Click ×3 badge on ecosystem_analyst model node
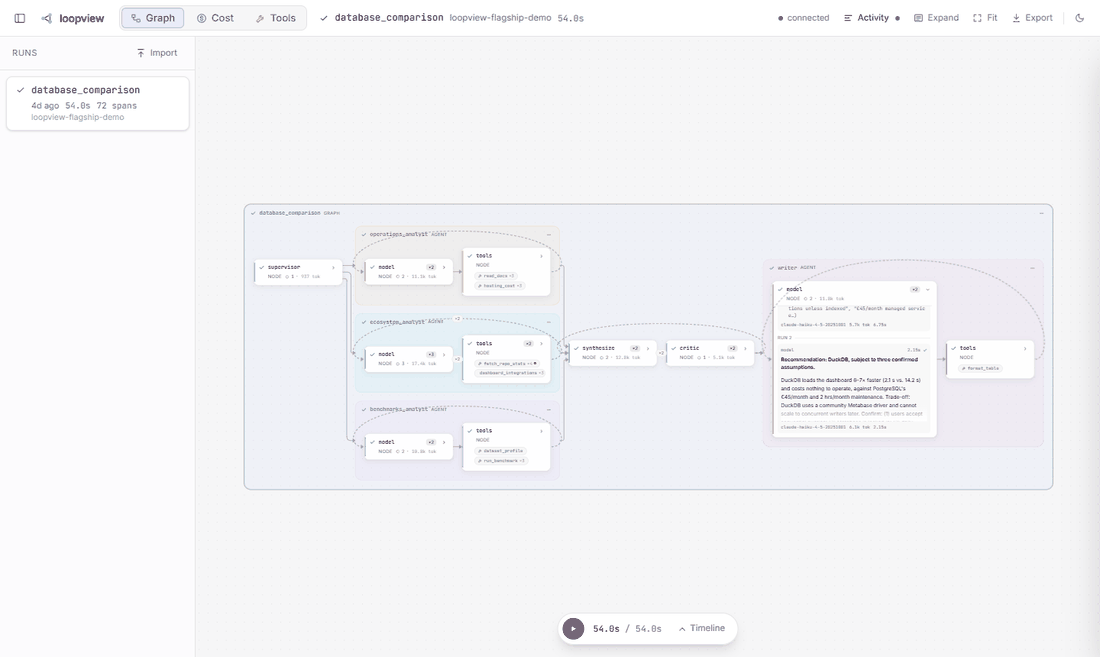 click(431, 354)
